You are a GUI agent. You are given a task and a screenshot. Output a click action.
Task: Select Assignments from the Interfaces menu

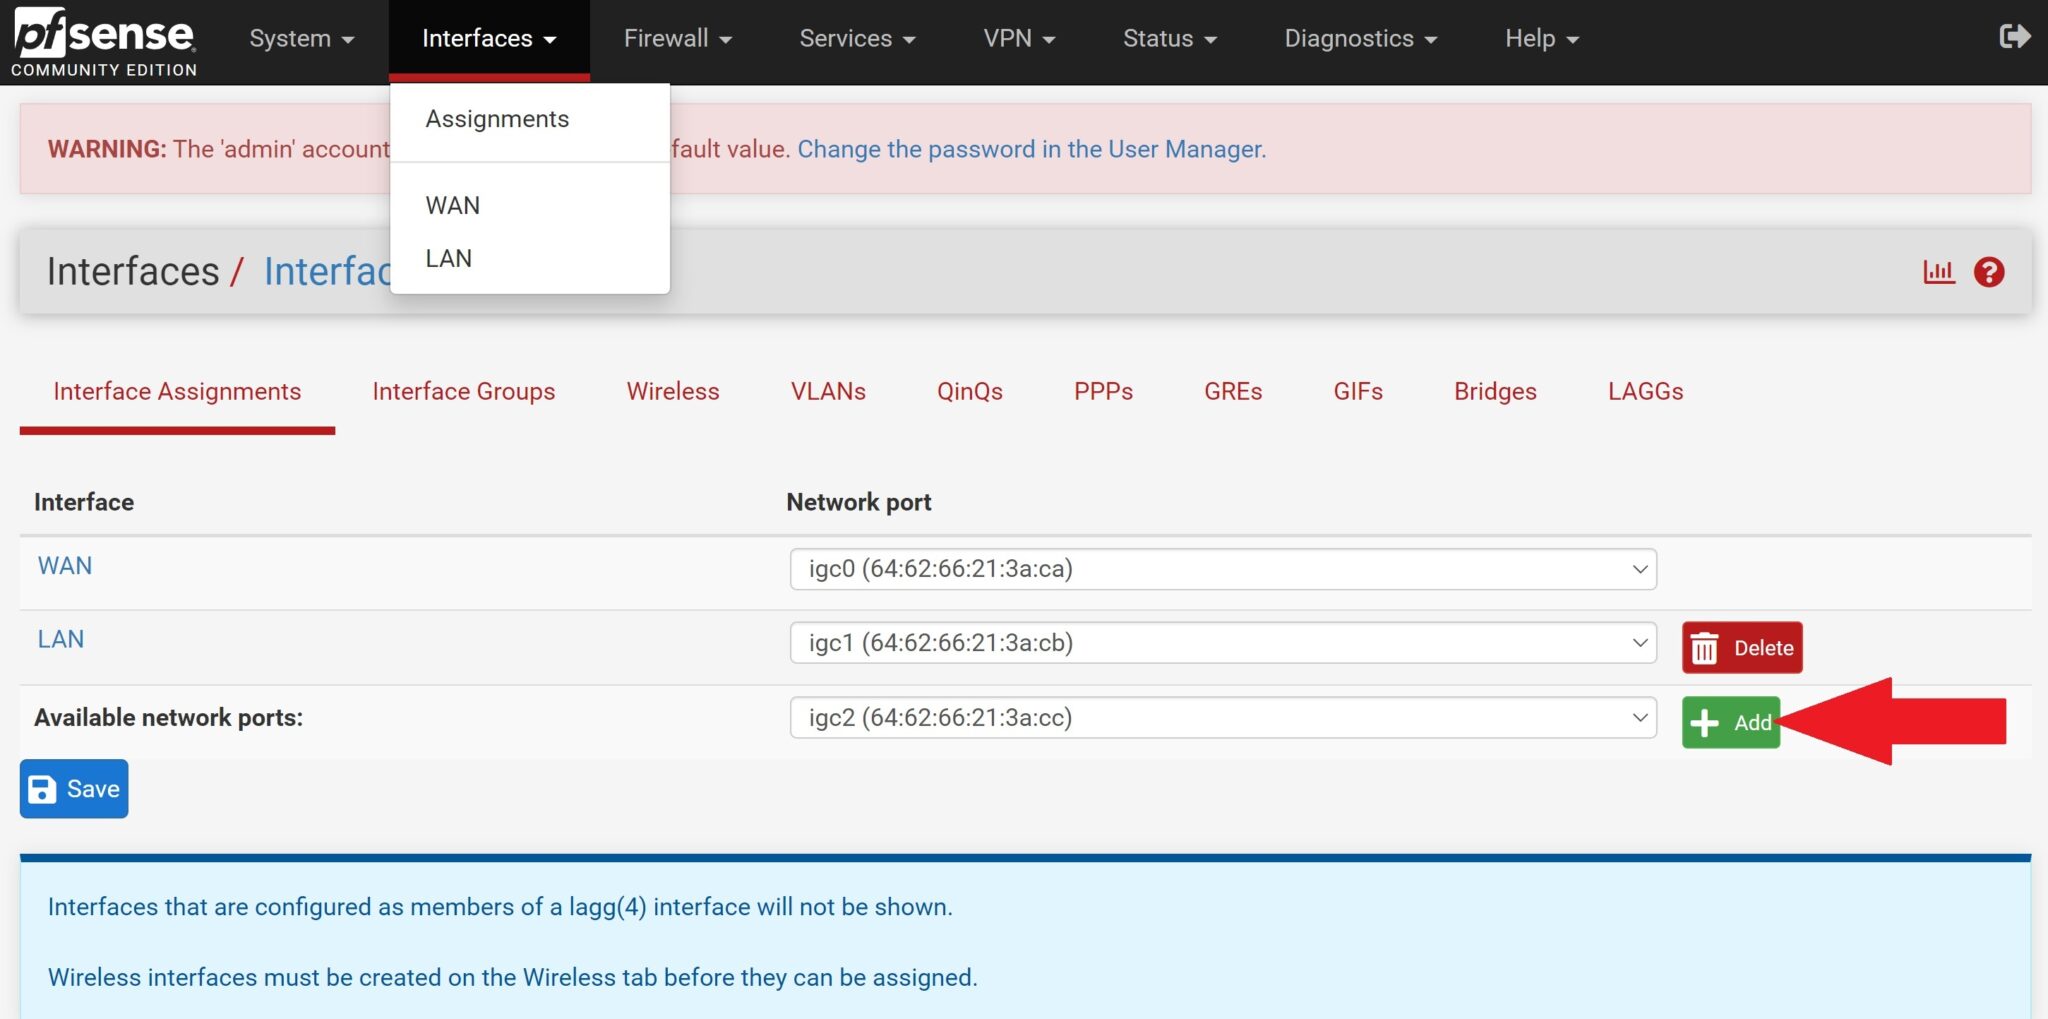coord(497,118)
